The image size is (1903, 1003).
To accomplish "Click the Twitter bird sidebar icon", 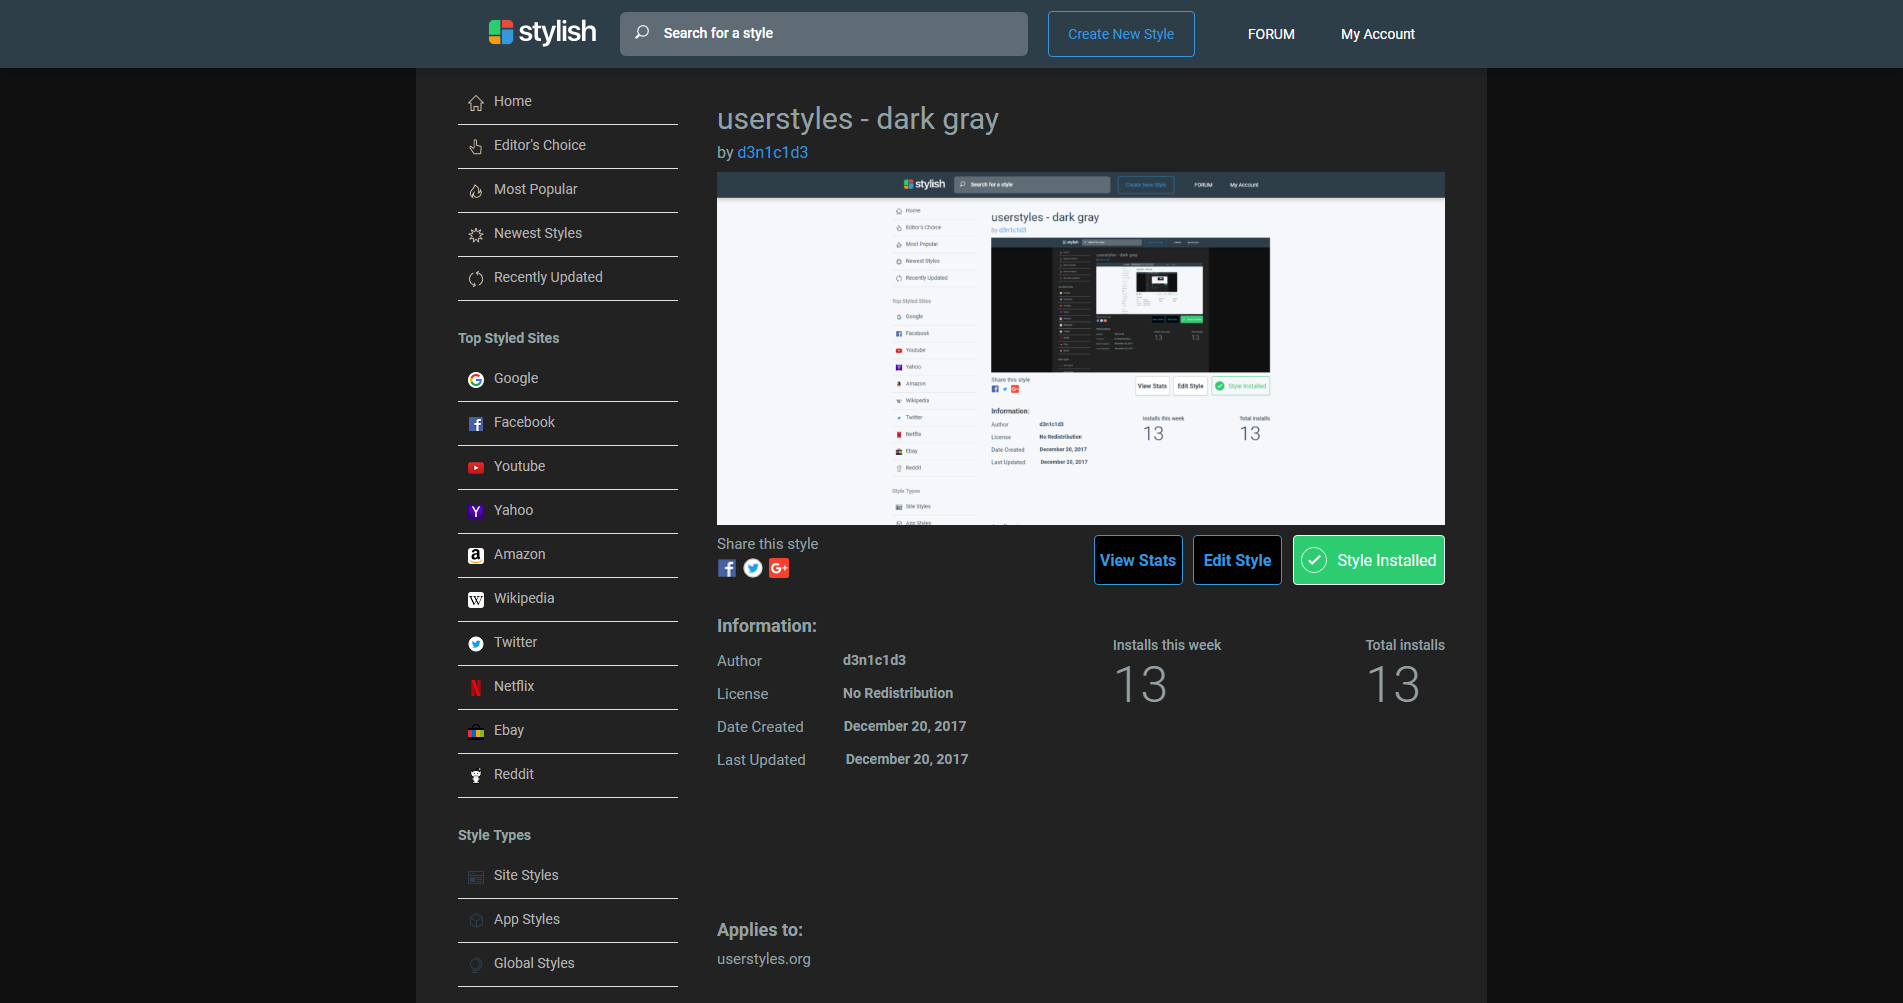I will (x=476, y=643).
